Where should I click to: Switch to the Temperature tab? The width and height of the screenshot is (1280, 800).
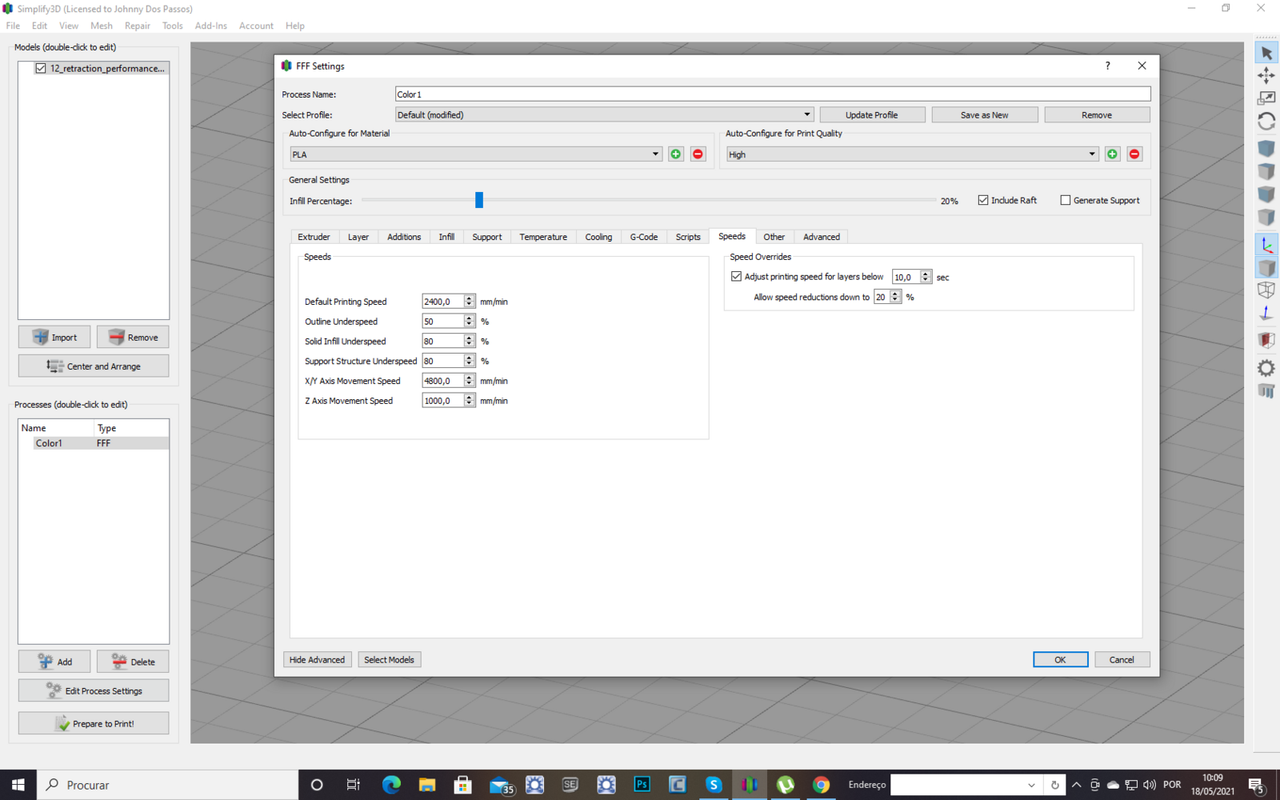543,237
